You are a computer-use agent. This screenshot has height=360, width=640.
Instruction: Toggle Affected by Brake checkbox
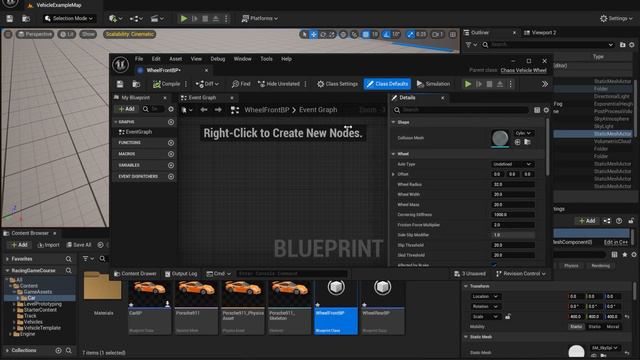pos(494,264)
